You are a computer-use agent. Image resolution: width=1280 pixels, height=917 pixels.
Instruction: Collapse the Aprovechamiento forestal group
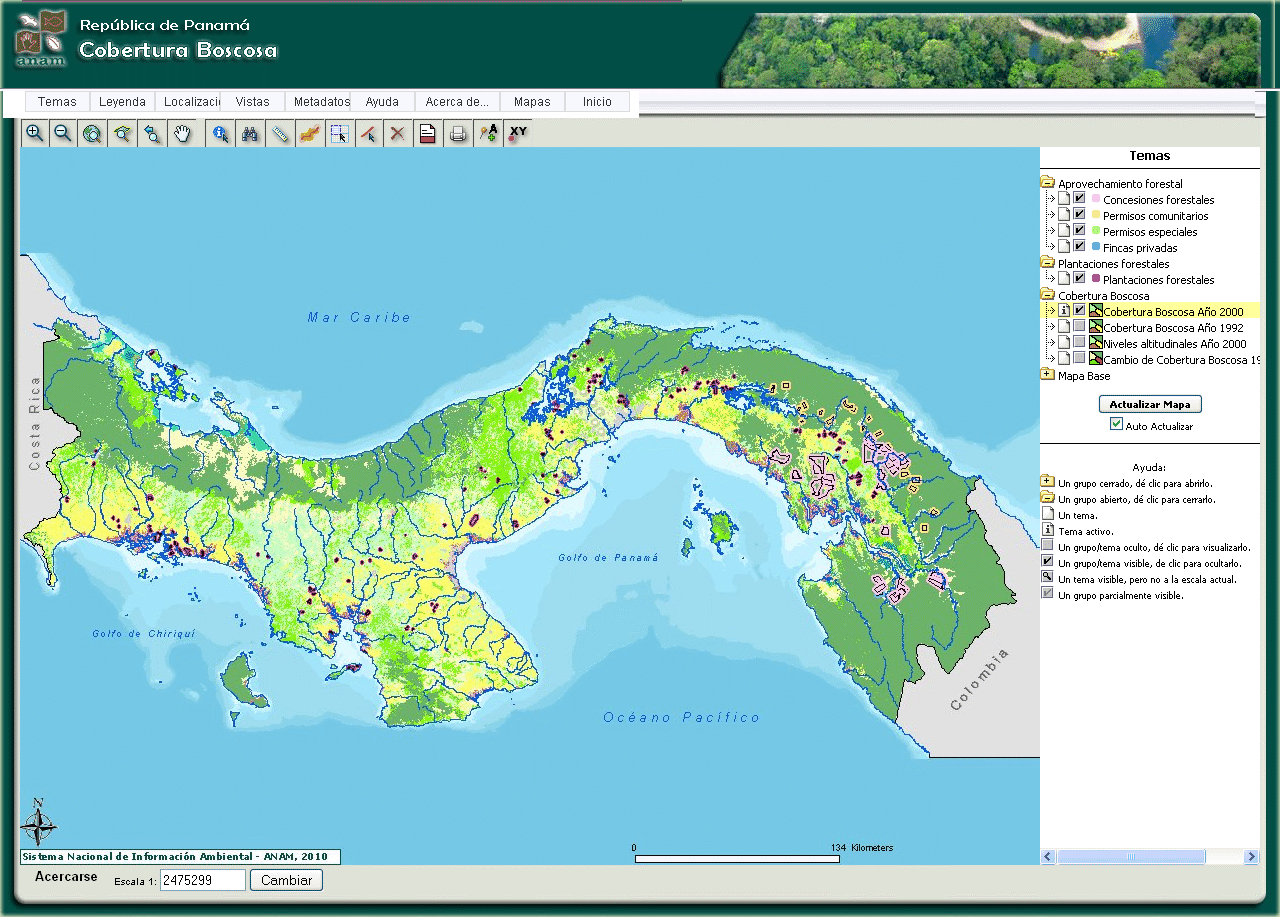1047,183
